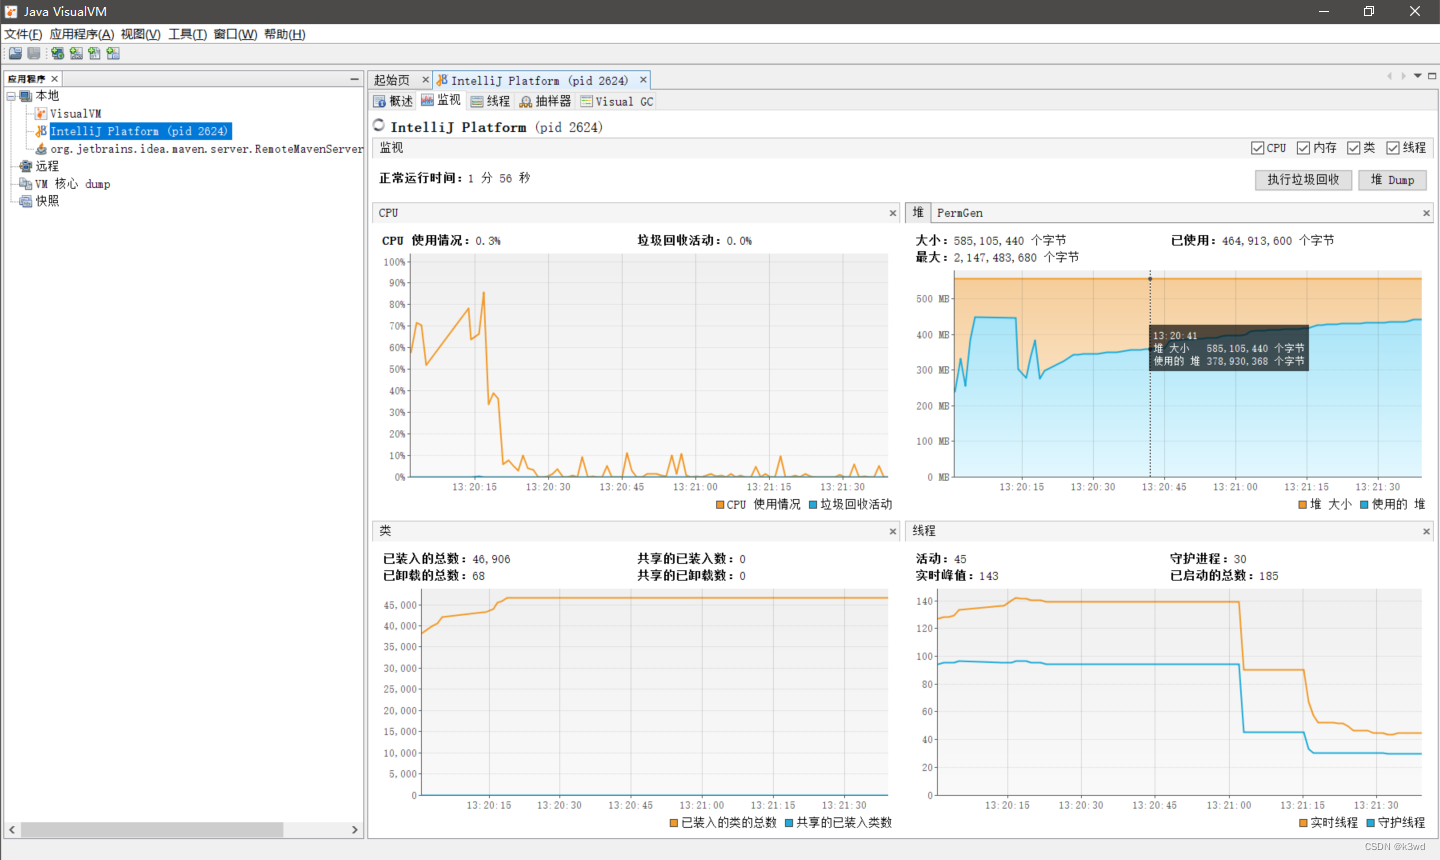Select the 堆 memory tab

point(918,213)
